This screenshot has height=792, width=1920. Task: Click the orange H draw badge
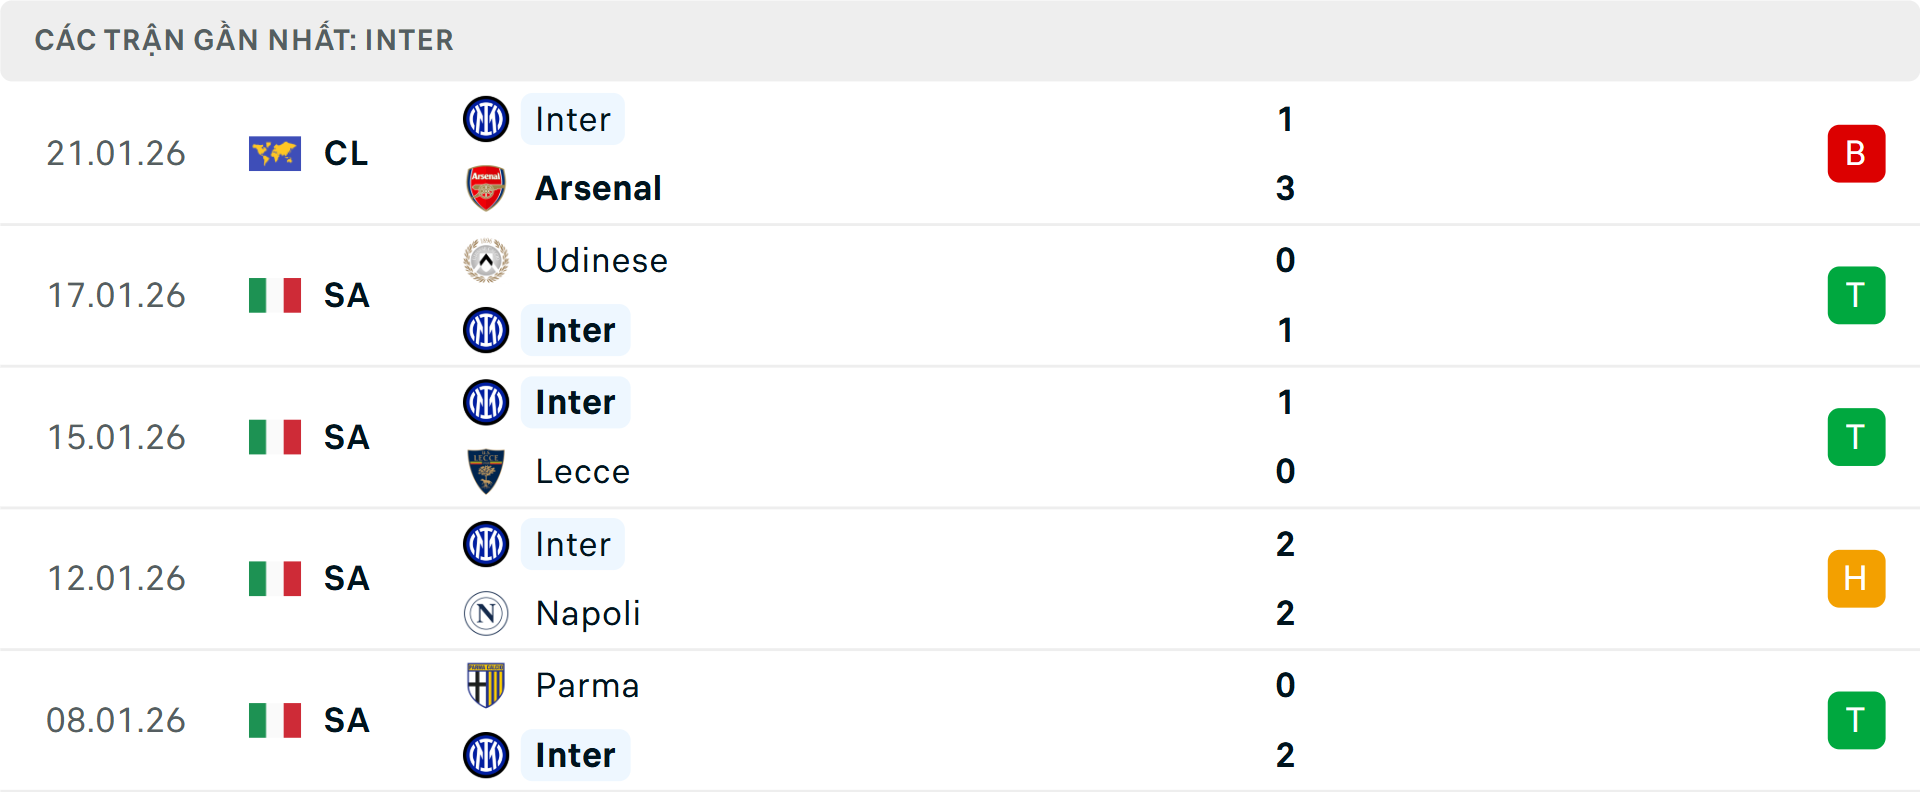coord(1856,578)
